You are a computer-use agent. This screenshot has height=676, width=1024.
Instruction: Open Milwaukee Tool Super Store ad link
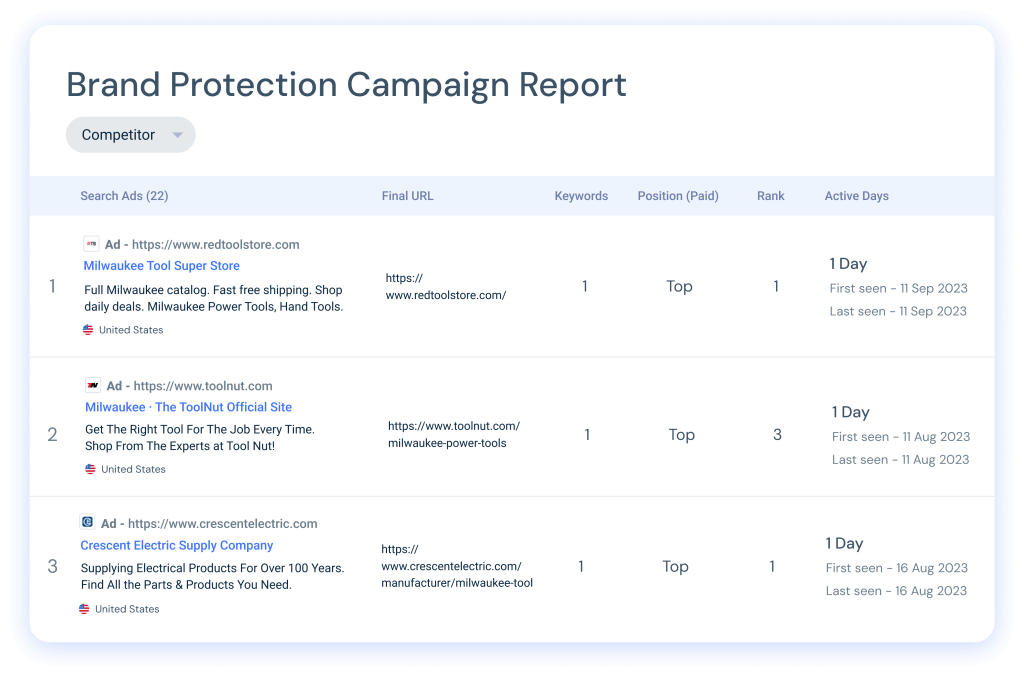tap(161, 266)
